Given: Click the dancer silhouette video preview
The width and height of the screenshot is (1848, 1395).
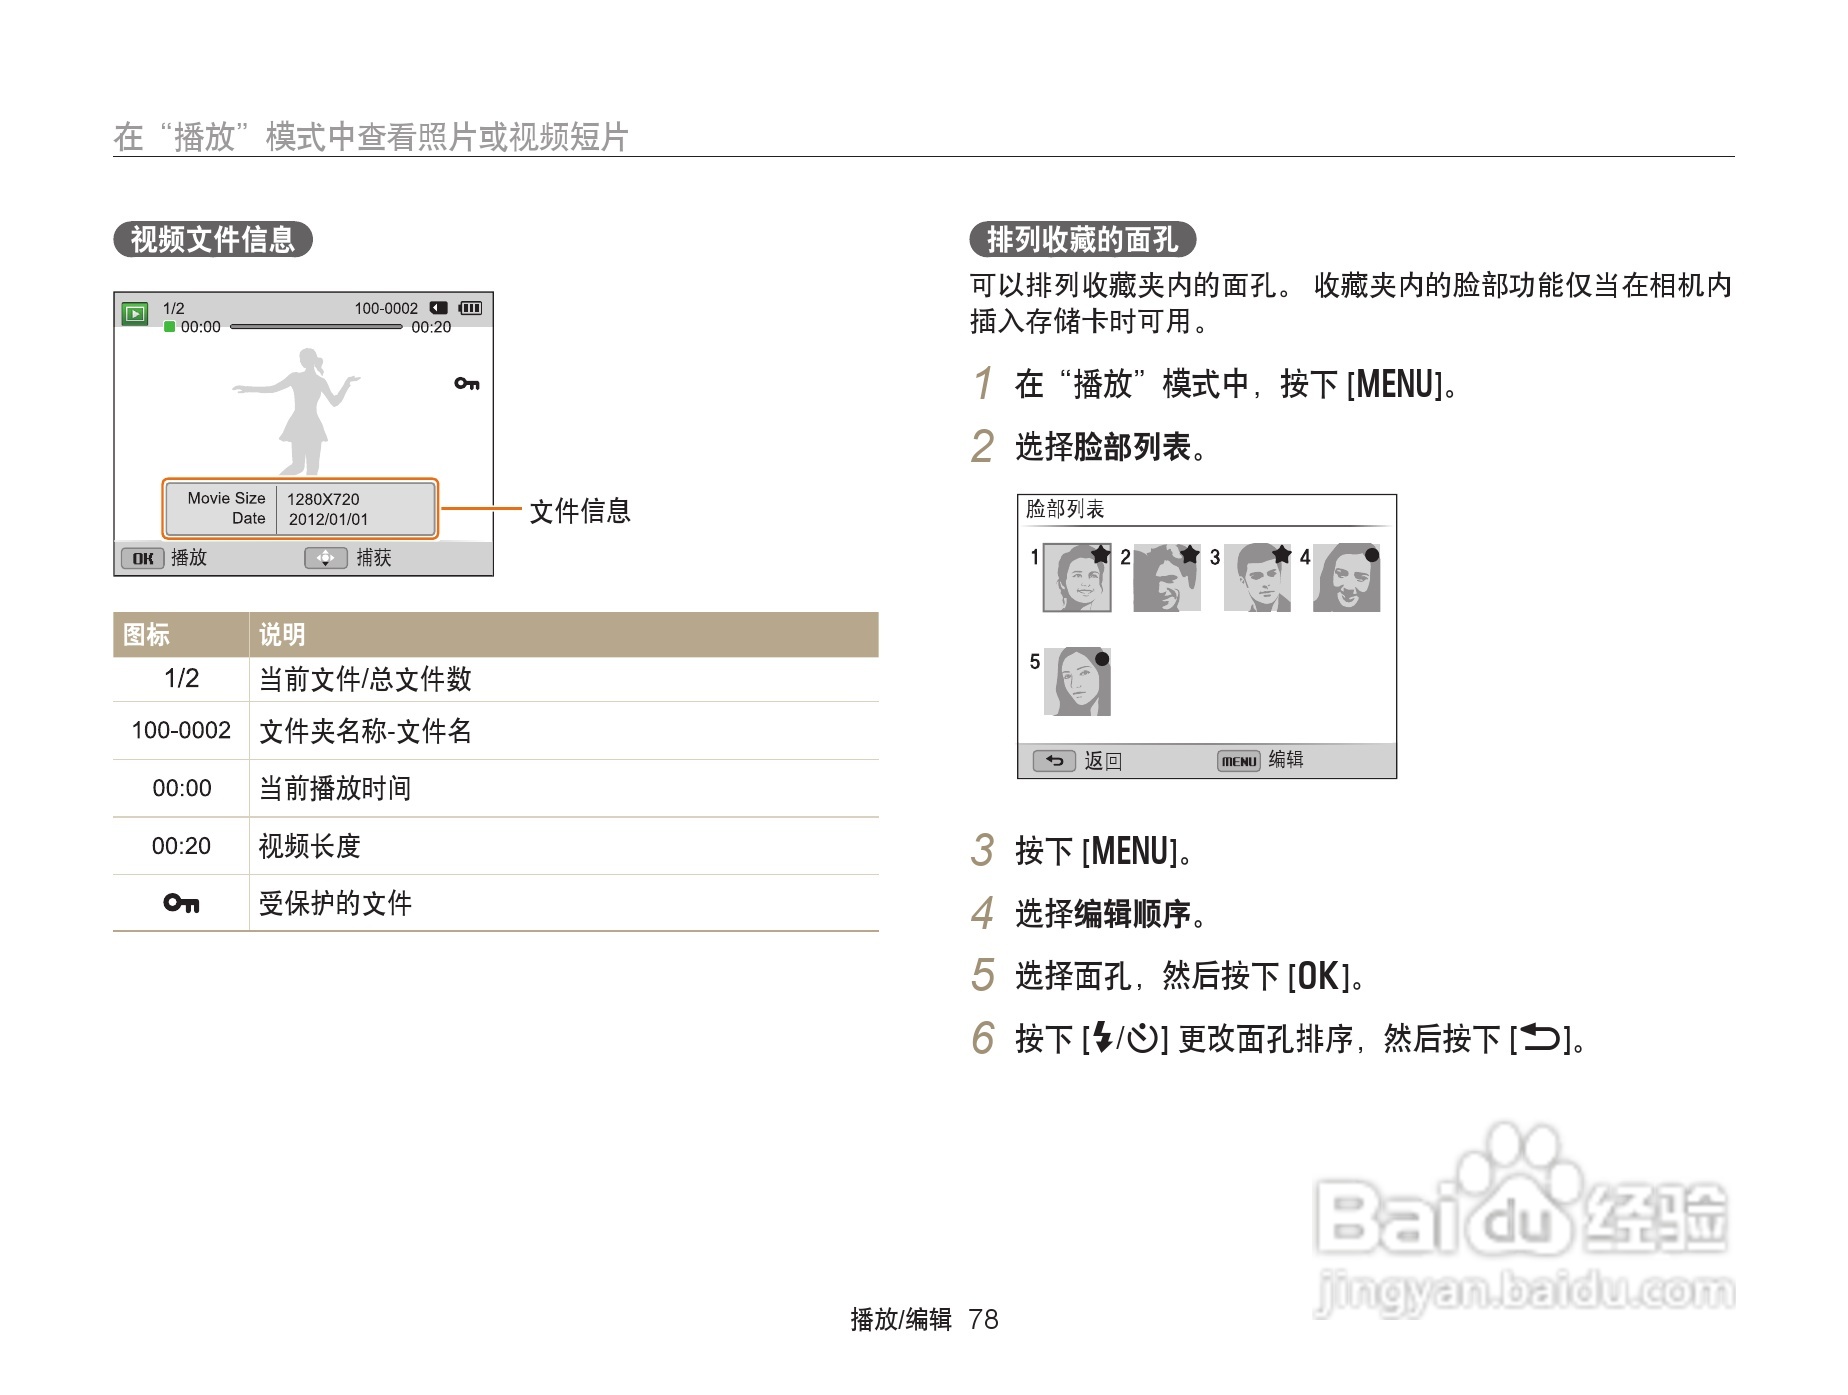Looking at the screenshot, I should (298, 411).
